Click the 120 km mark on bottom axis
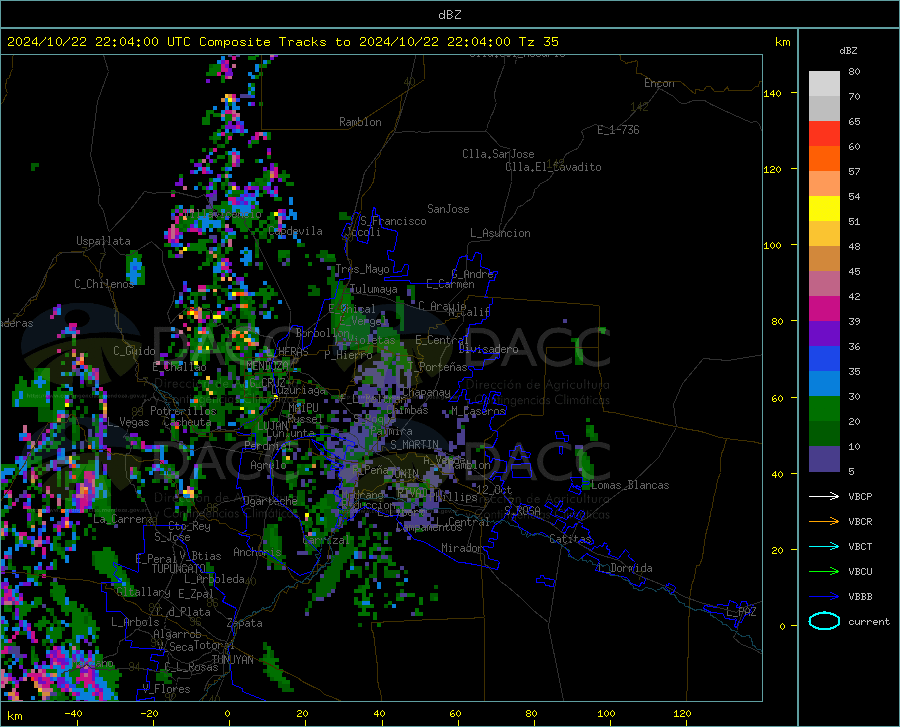 coord(682,713)
